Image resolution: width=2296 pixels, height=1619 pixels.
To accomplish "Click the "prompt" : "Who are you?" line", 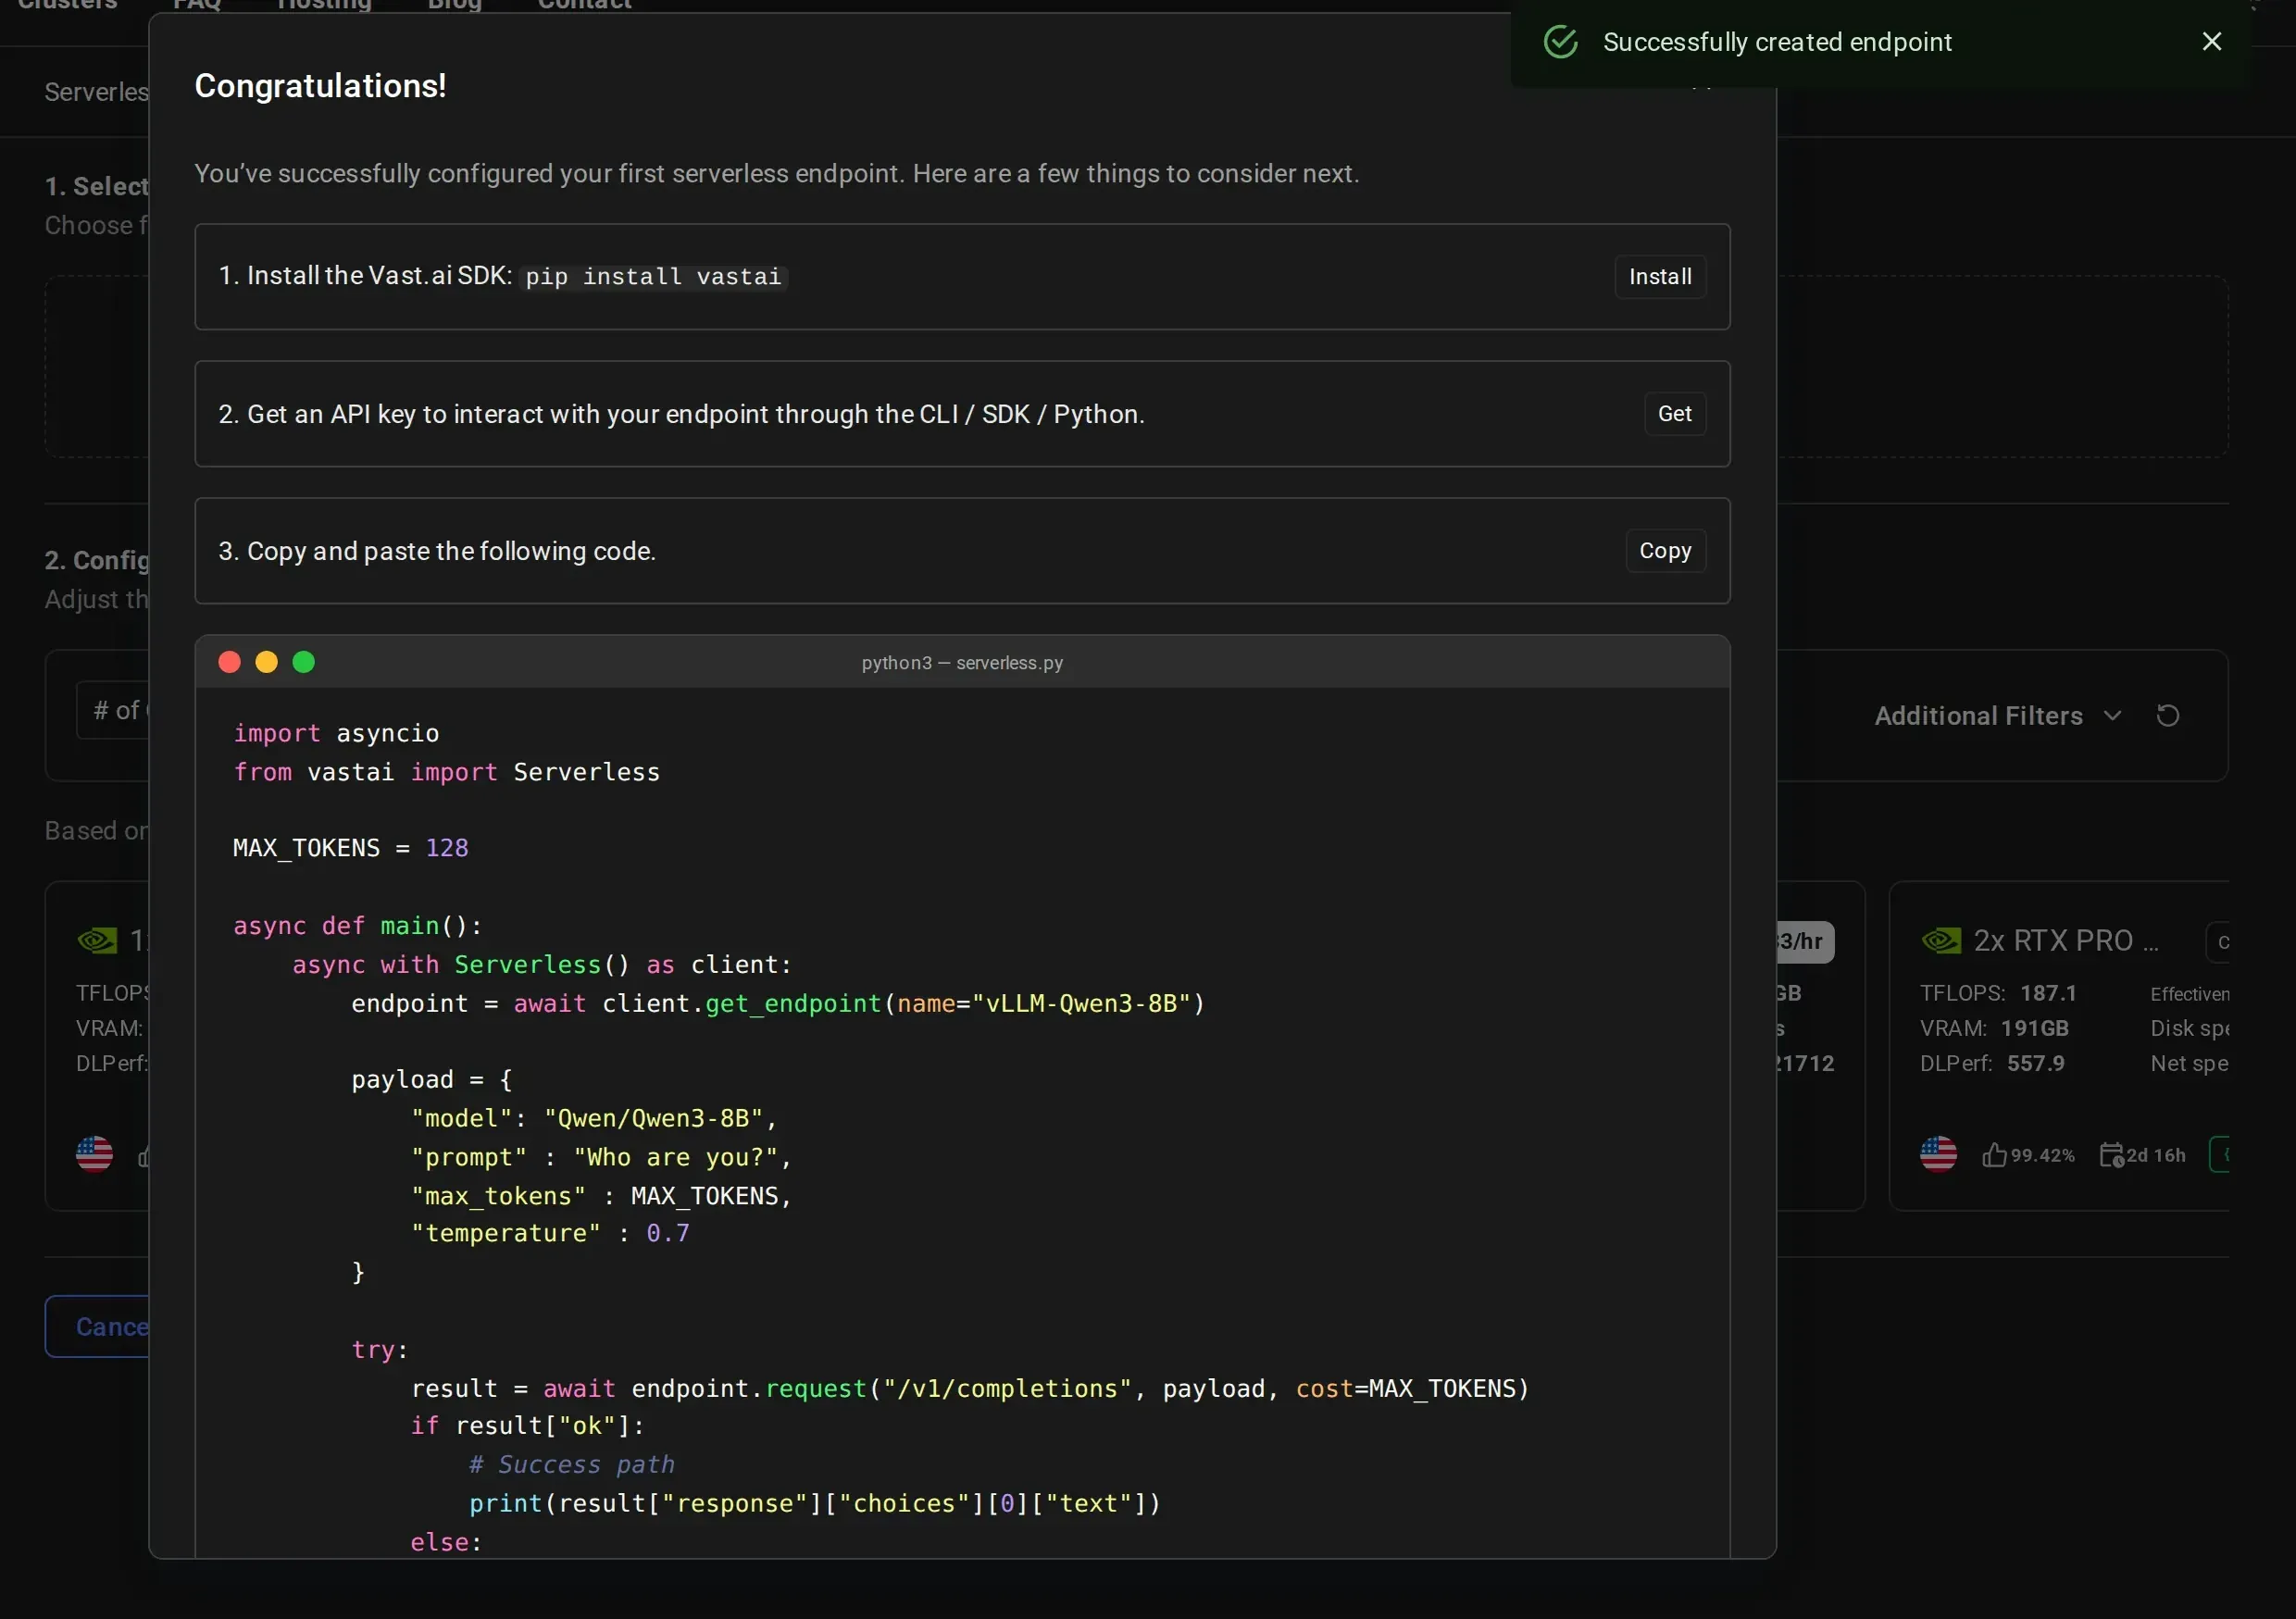I will (x=601, y=1157).
